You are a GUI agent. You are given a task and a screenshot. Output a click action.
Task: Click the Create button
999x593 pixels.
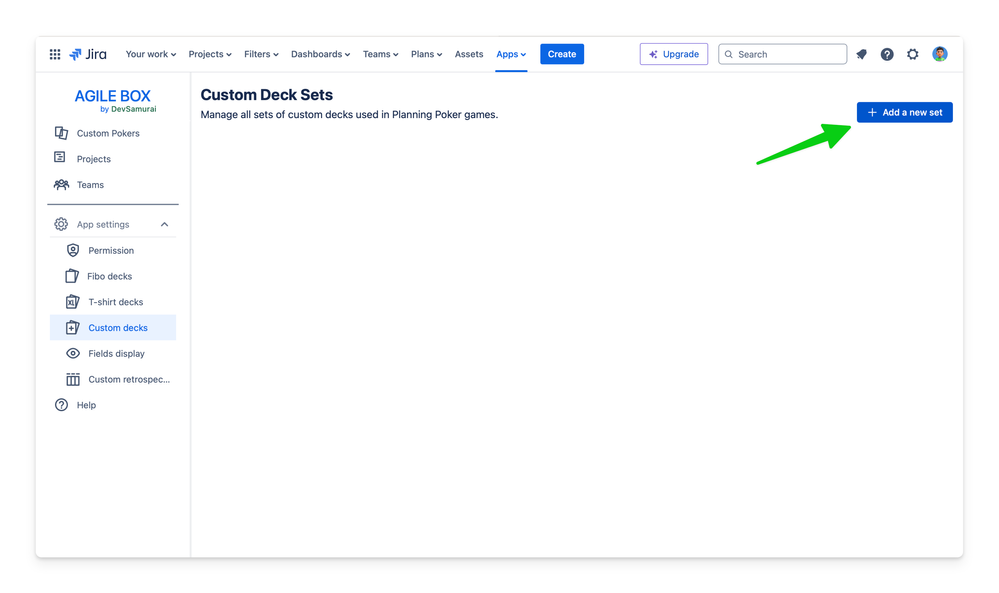[x=562, y=54]
